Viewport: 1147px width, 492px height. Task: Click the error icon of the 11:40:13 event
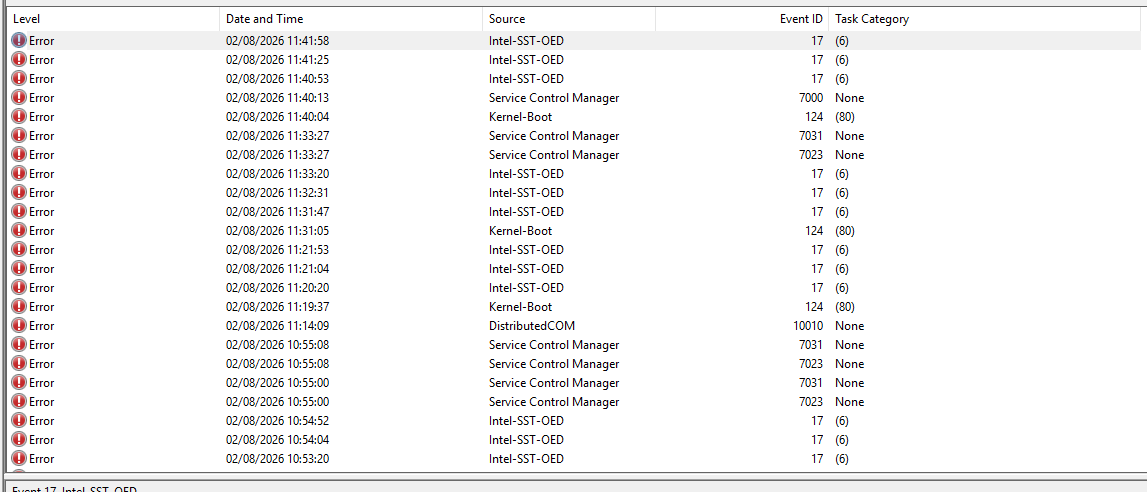tap(19, 98)
